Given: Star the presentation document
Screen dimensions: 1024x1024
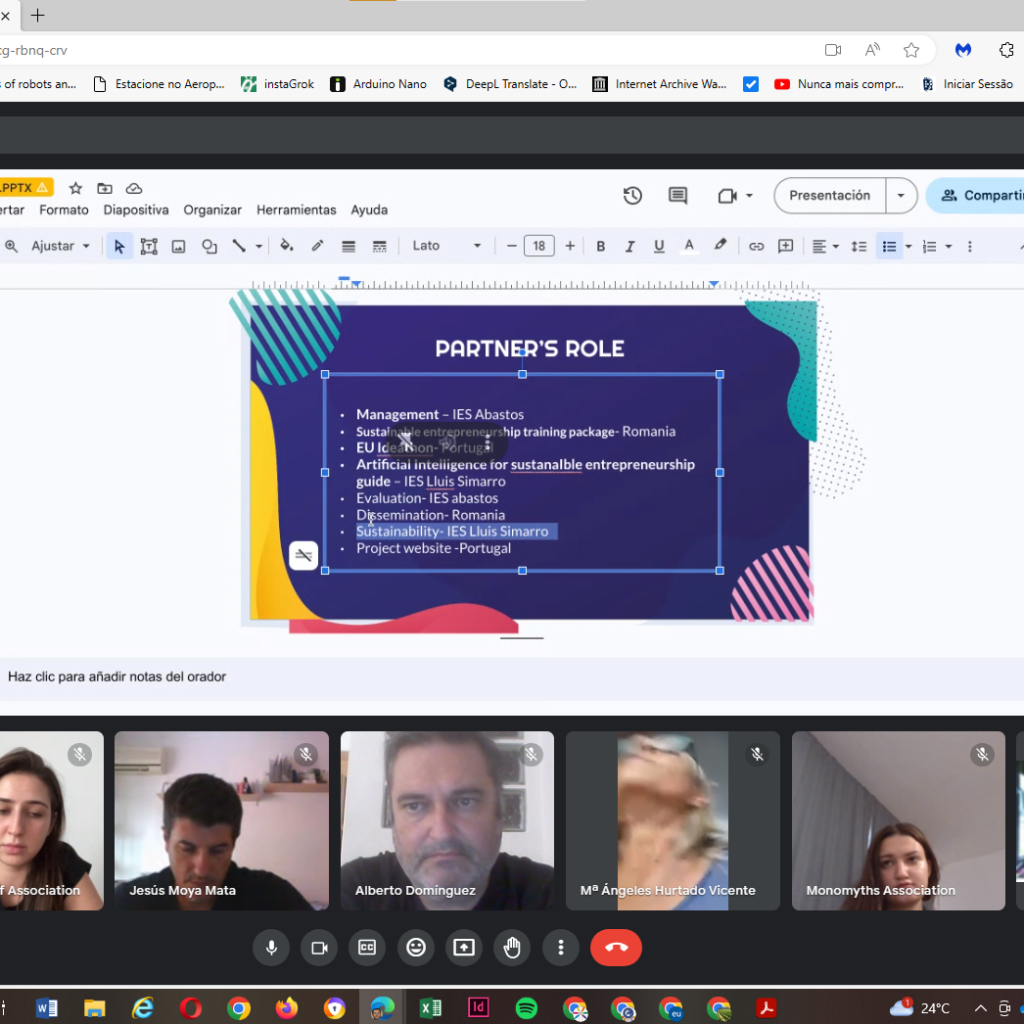Looking at the screenshot, I should (x=76, y=188).
